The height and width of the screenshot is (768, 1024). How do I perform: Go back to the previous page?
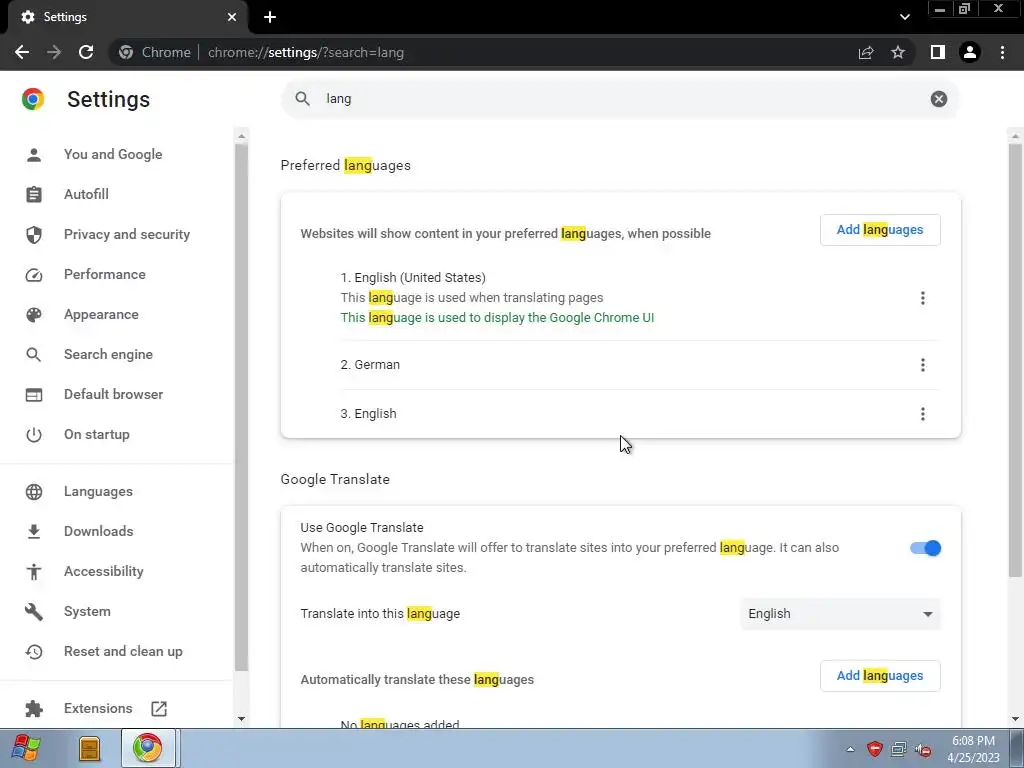(x=22, y=52)
